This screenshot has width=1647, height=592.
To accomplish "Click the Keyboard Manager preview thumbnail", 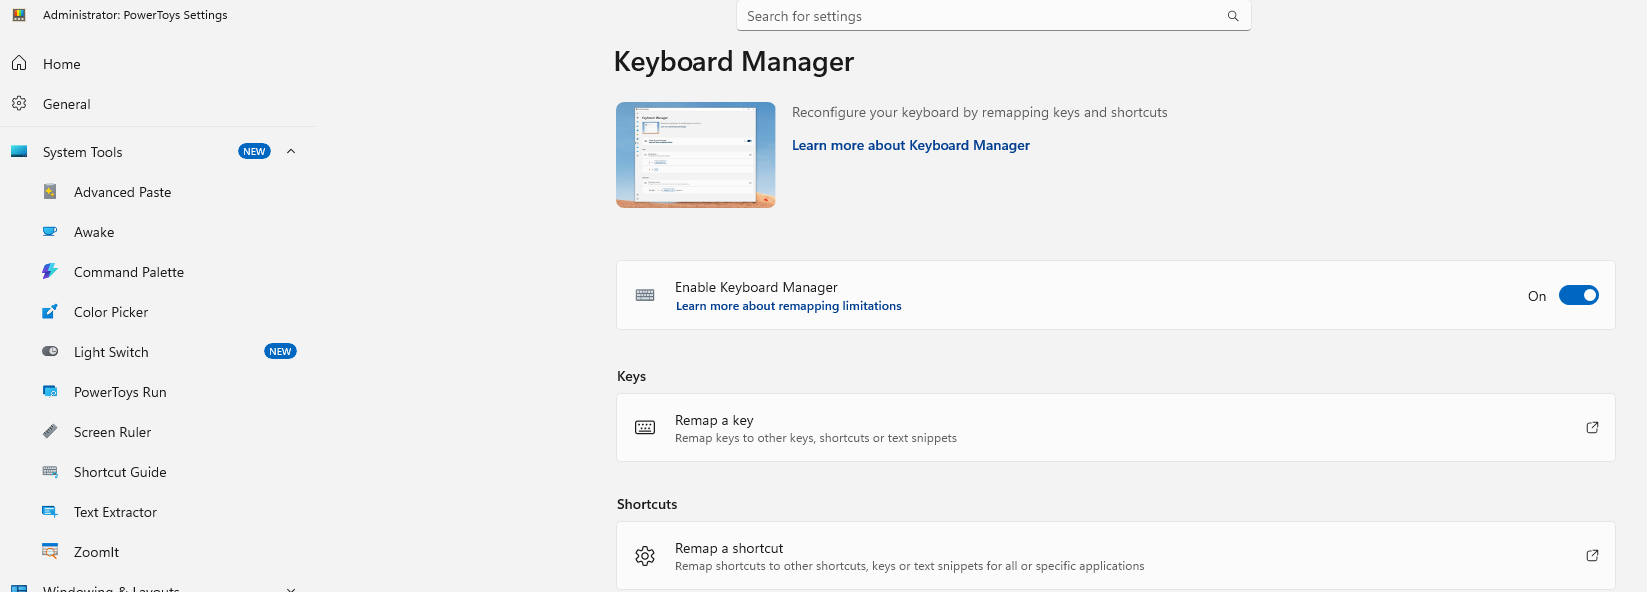I will (695, 155).
